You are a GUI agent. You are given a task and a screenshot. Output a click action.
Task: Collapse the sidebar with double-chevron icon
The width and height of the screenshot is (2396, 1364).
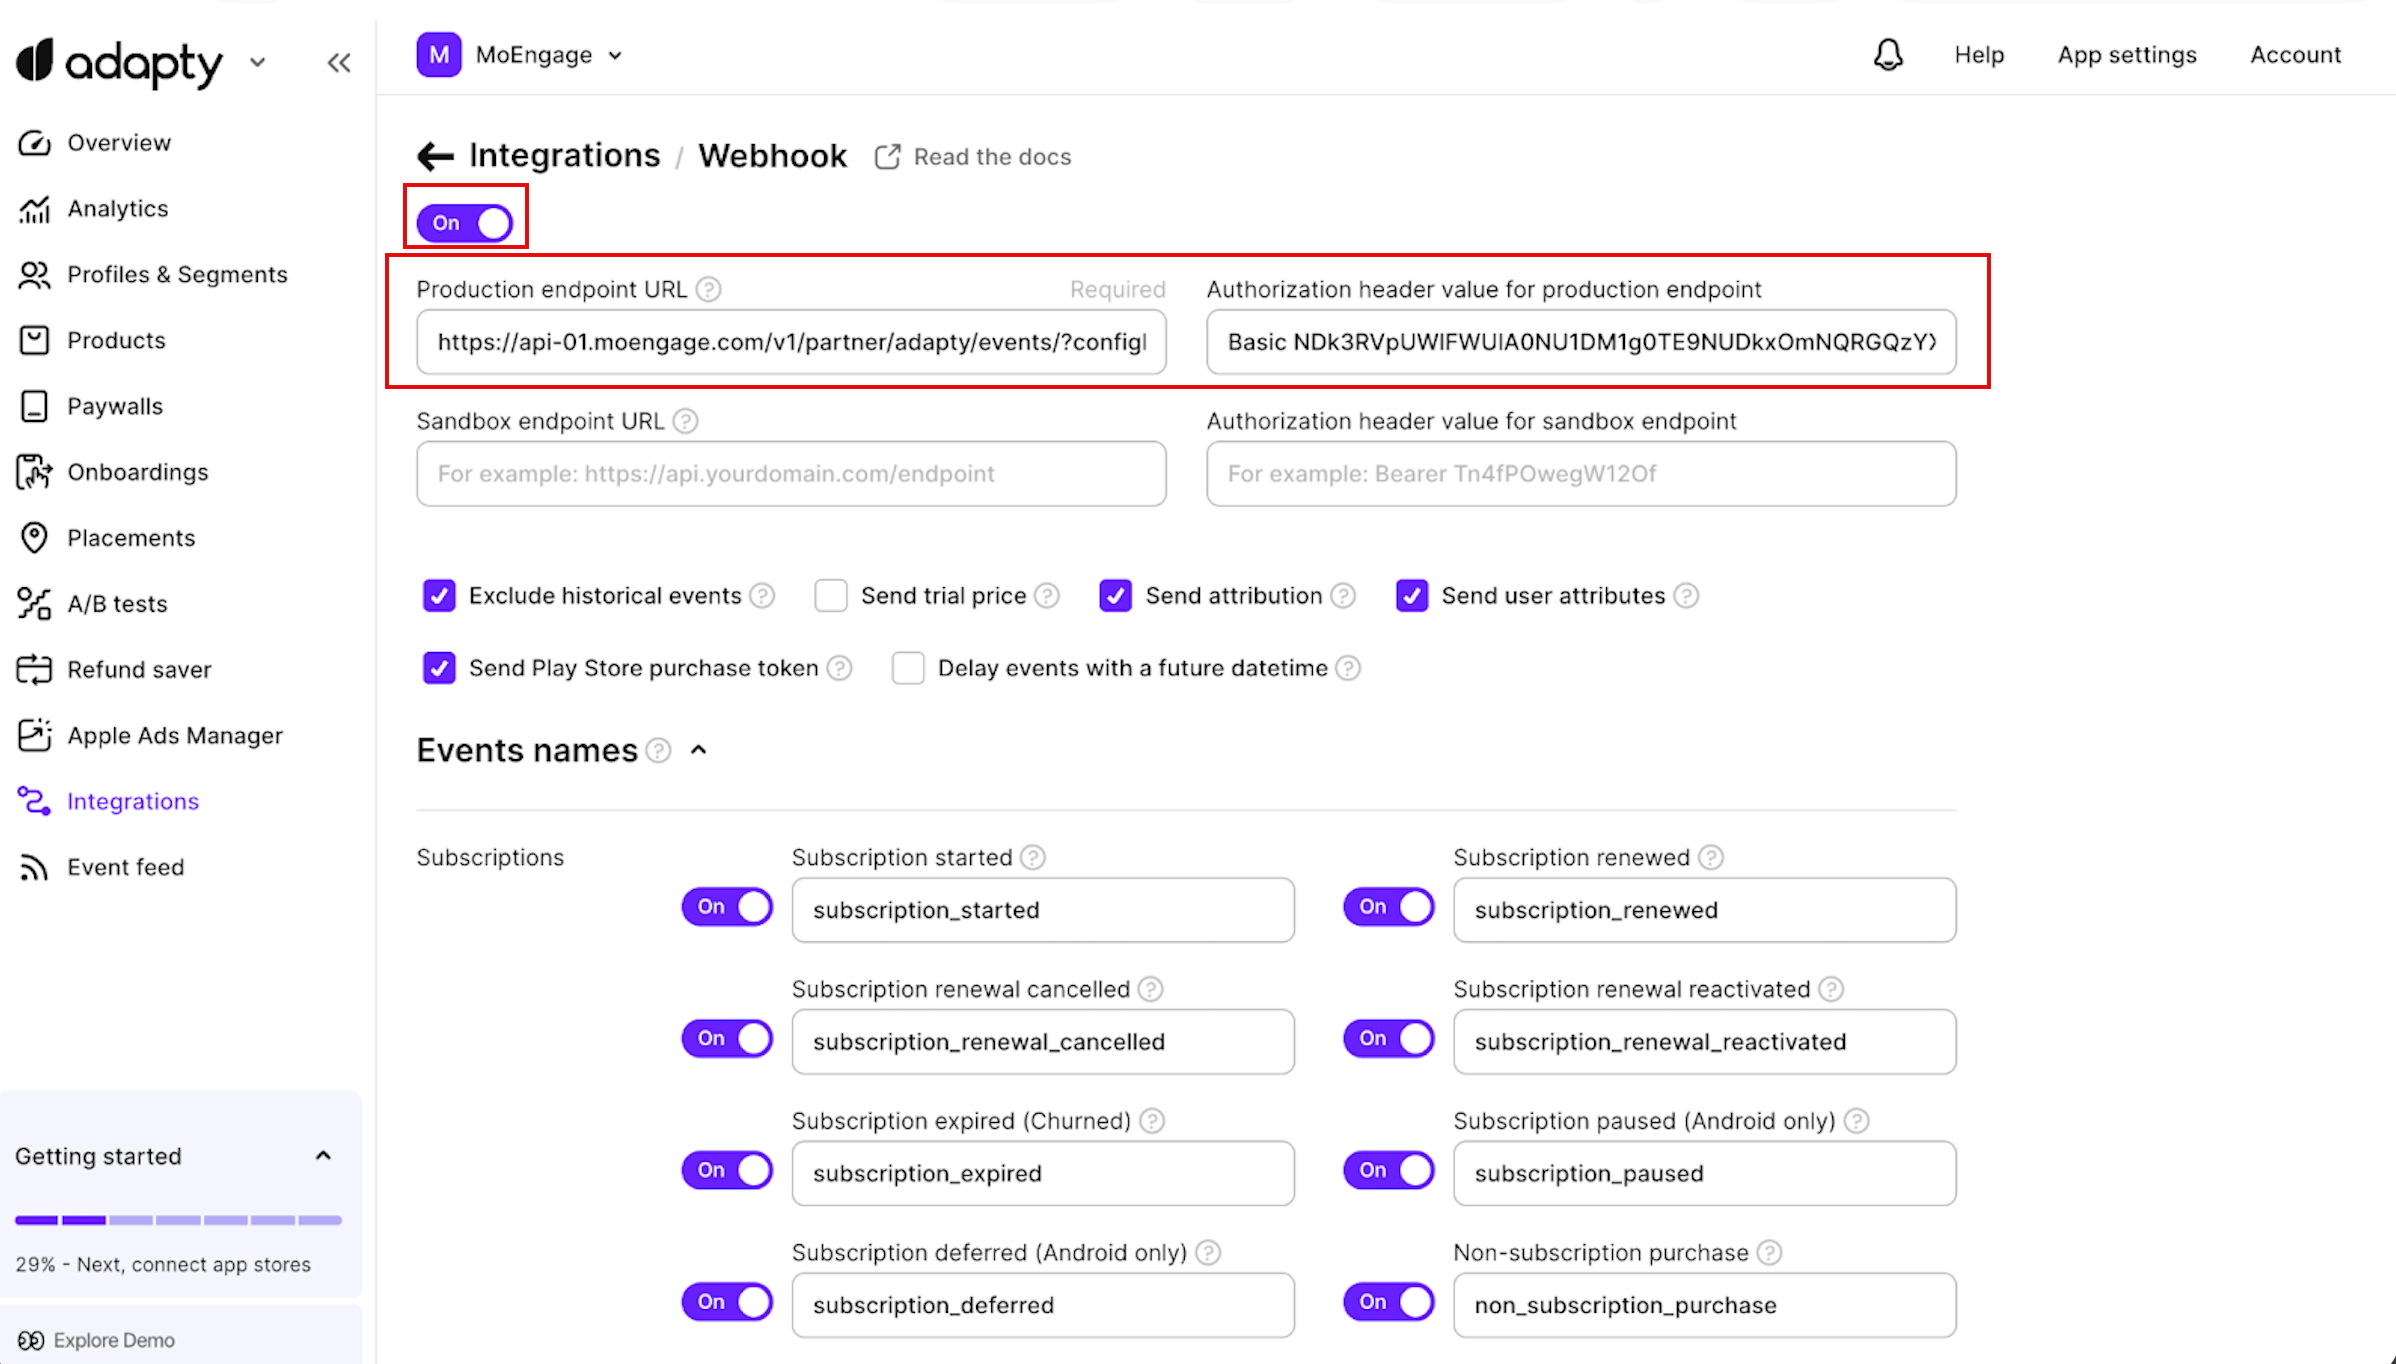[x=339, y=63]
